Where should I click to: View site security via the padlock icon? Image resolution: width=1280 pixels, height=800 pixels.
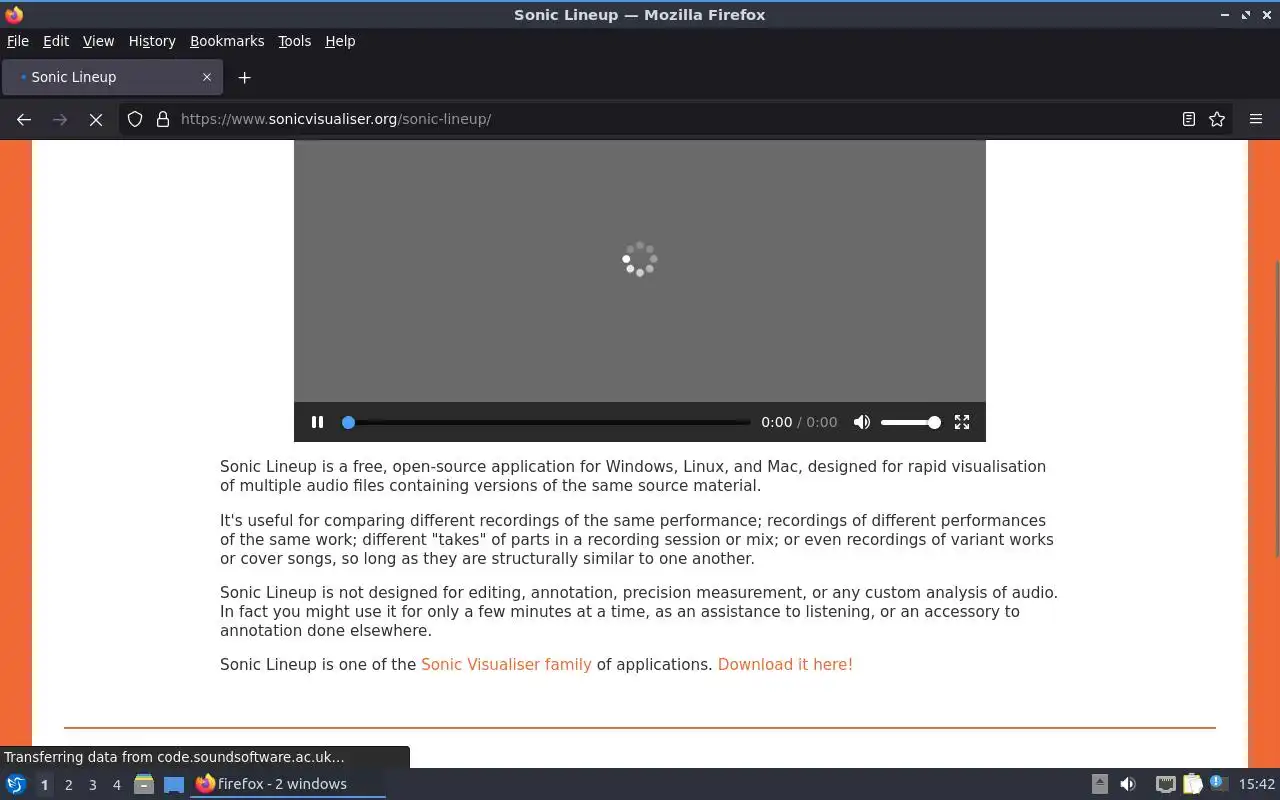point(162,119)
